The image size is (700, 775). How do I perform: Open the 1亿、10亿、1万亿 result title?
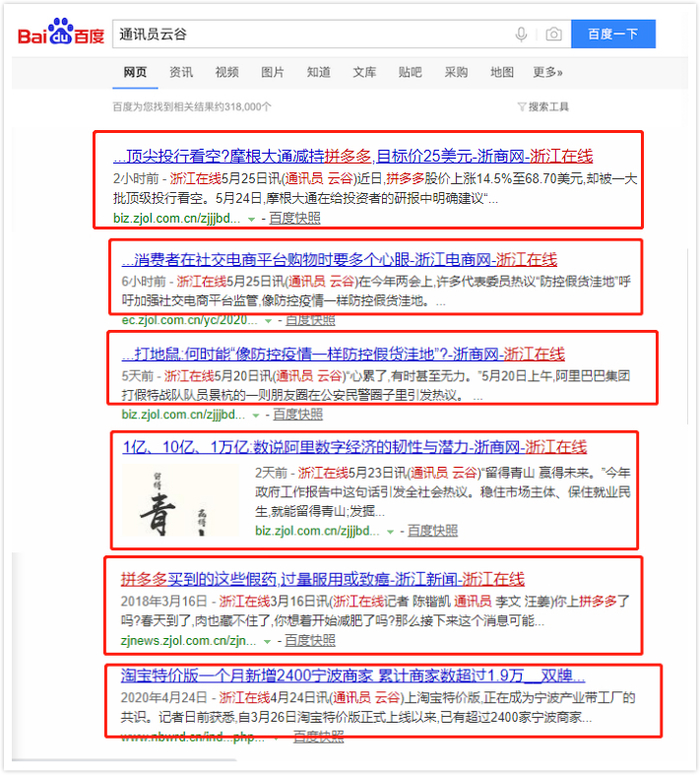pos(354,447)
